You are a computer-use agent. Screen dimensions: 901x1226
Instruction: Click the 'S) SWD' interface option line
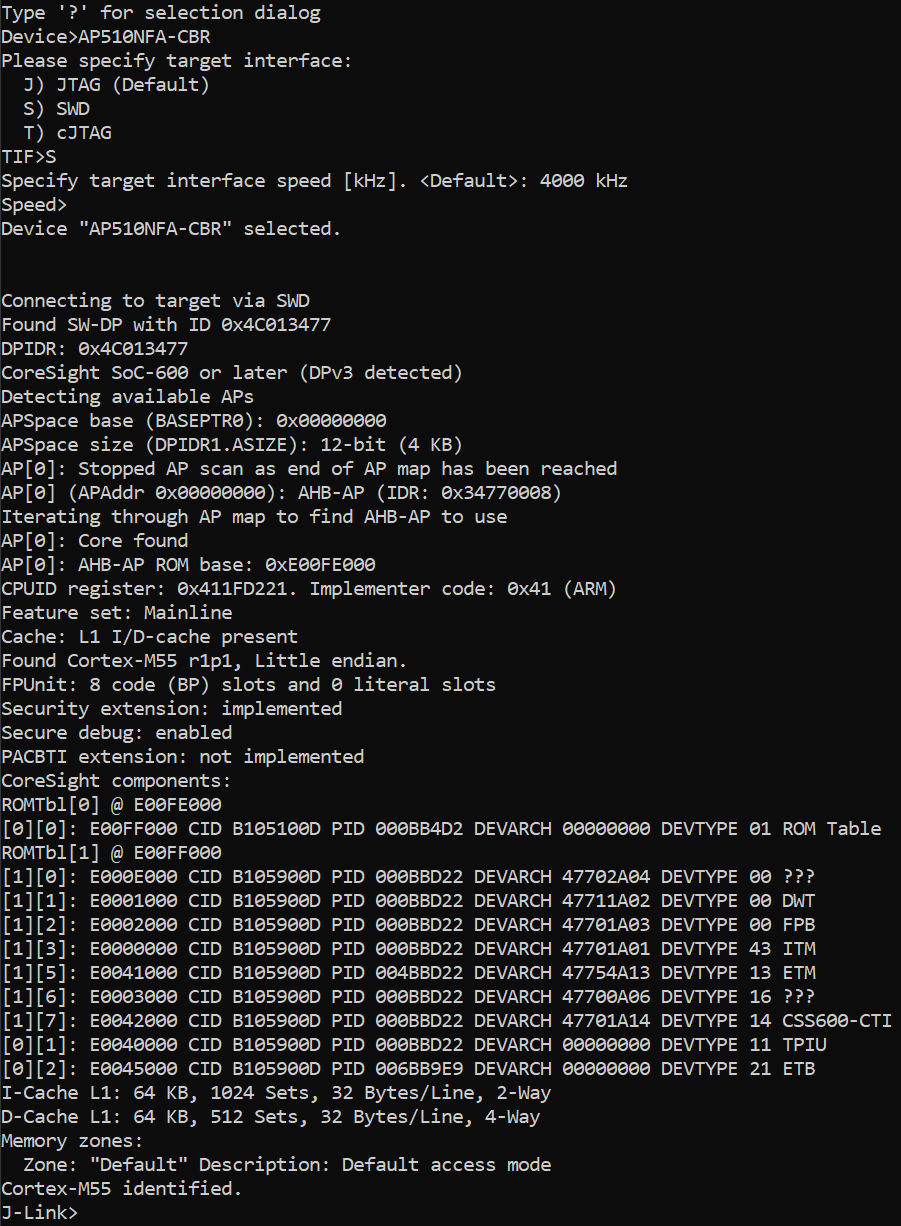click(56, 109)
